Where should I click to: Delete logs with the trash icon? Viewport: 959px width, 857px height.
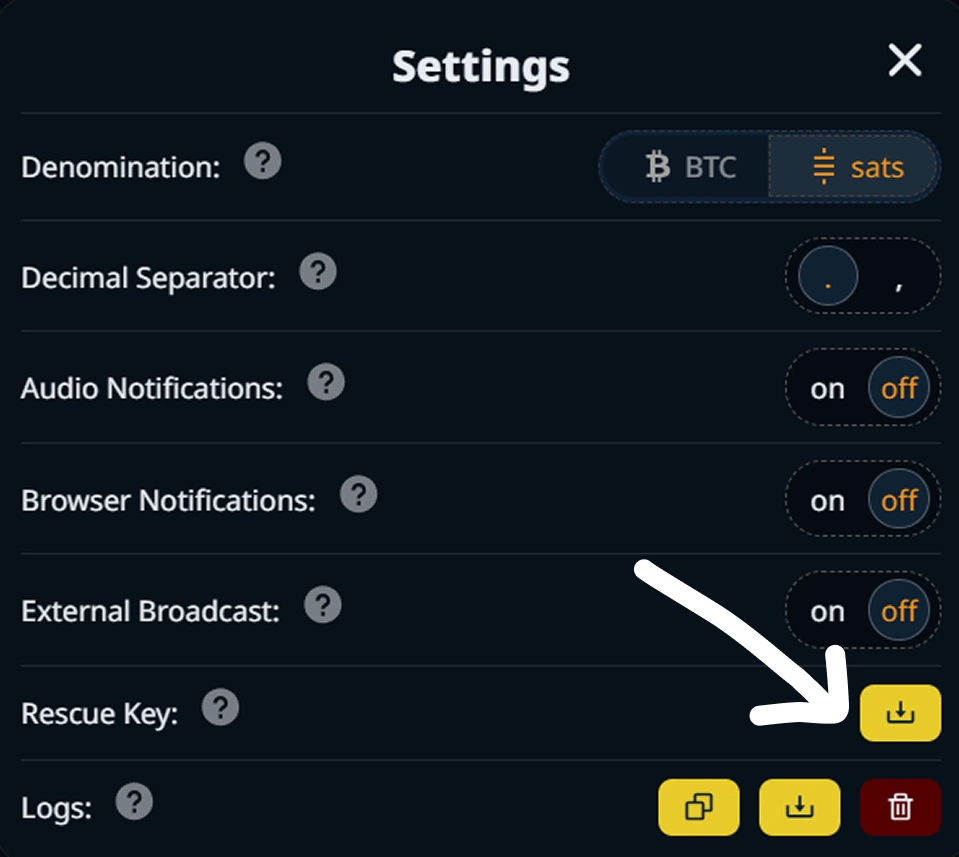[x=900, y=807]
